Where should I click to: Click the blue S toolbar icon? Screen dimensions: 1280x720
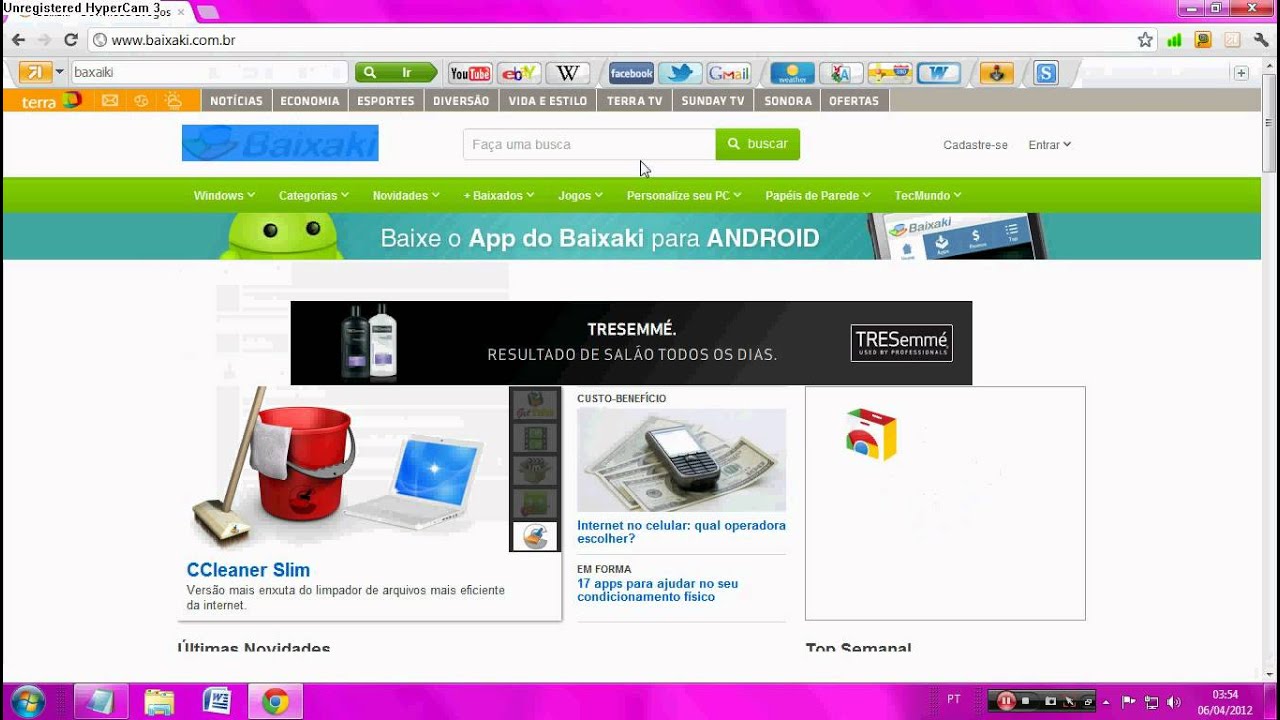(1046, 73)
